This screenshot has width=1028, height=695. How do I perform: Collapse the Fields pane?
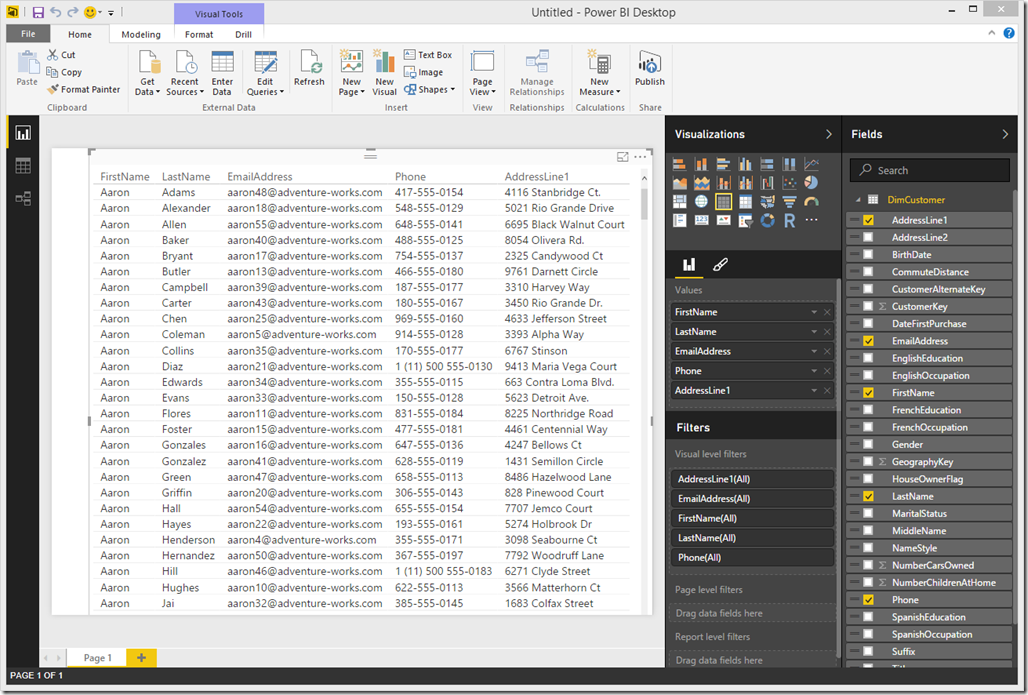(1005, 134)
